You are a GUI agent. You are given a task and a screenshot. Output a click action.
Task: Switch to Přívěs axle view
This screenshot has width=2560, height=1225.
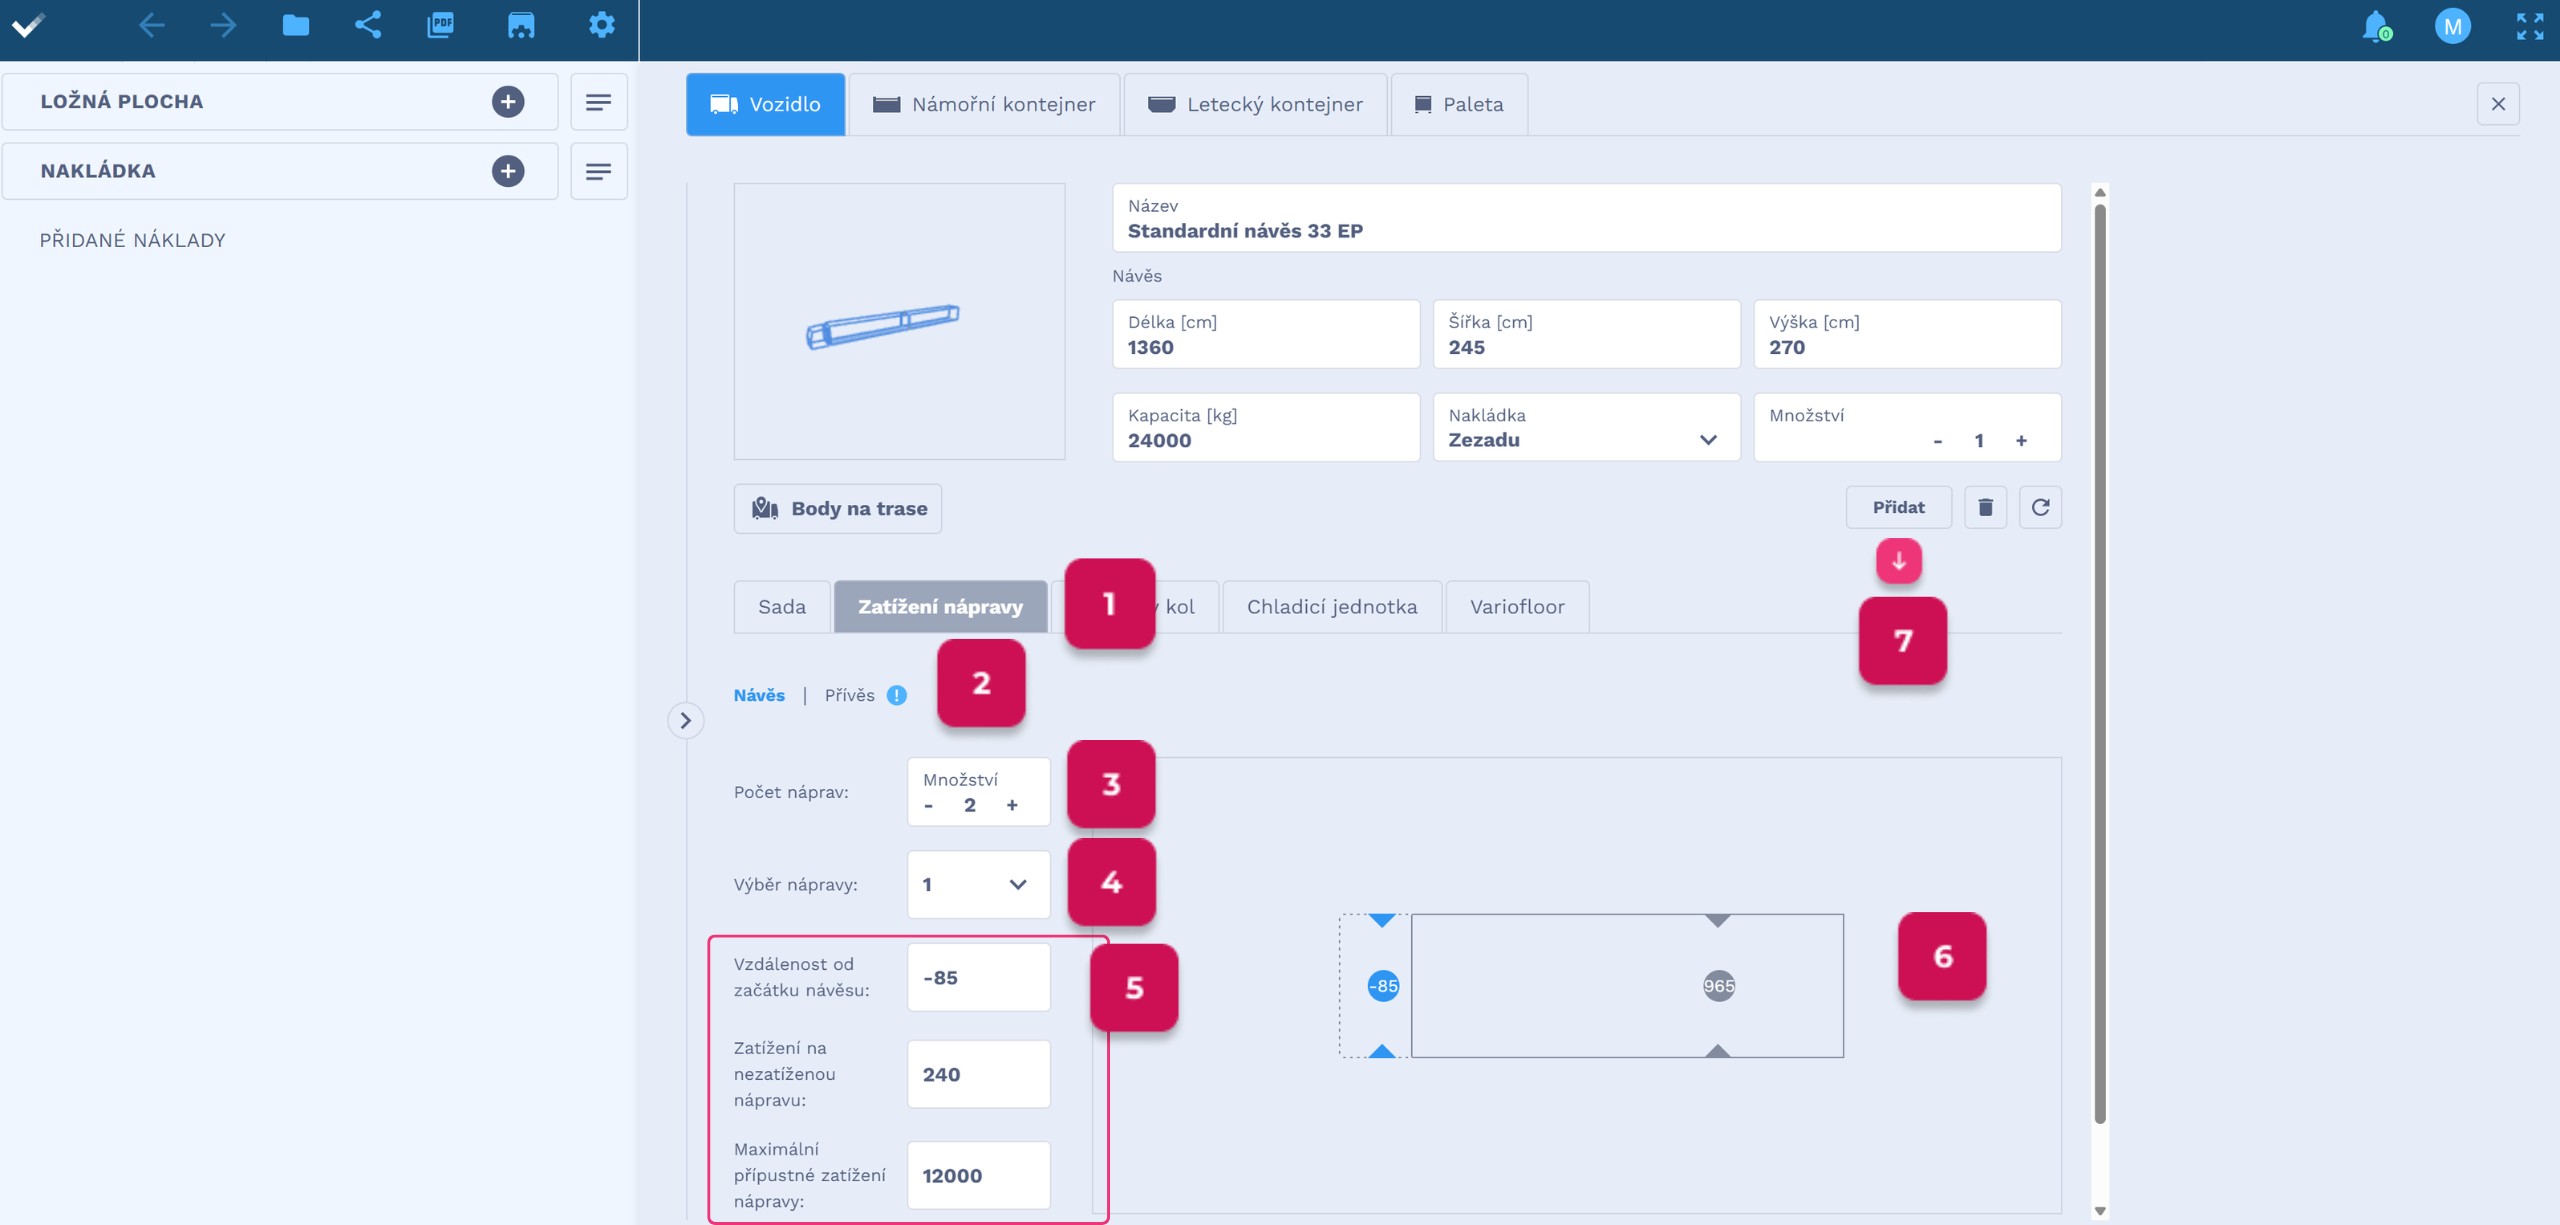click(849, 695)
